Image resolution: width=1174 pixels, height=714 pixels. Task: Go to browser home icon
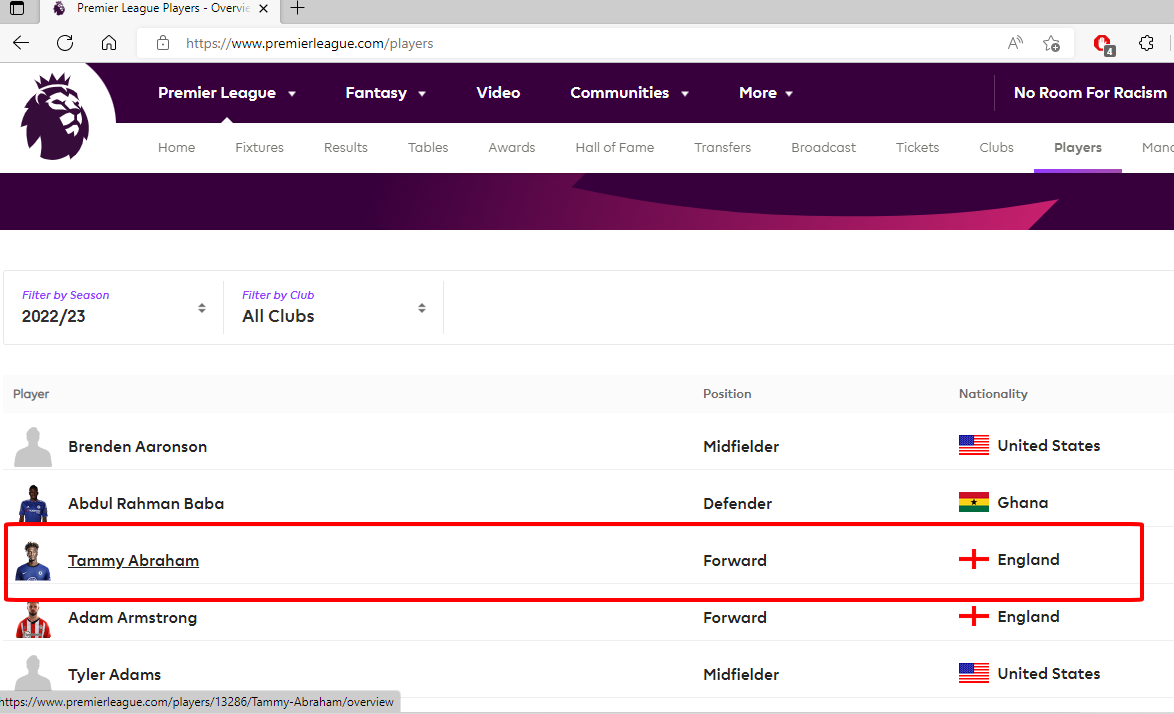109,43
